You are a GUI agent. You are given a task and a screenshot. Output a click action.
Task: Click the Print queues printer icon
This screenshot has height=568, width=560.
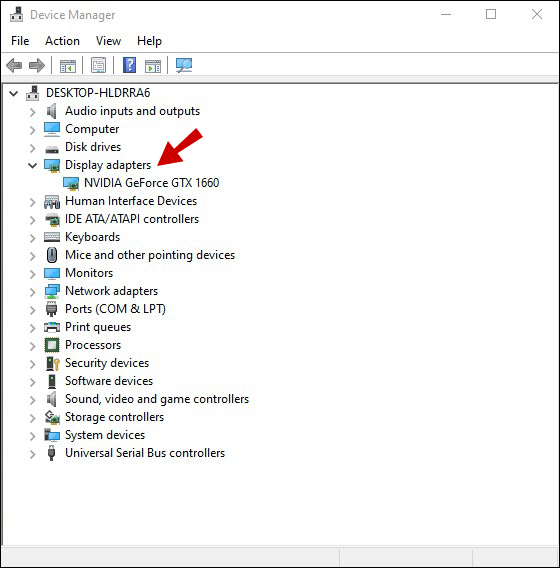(52, 327)
